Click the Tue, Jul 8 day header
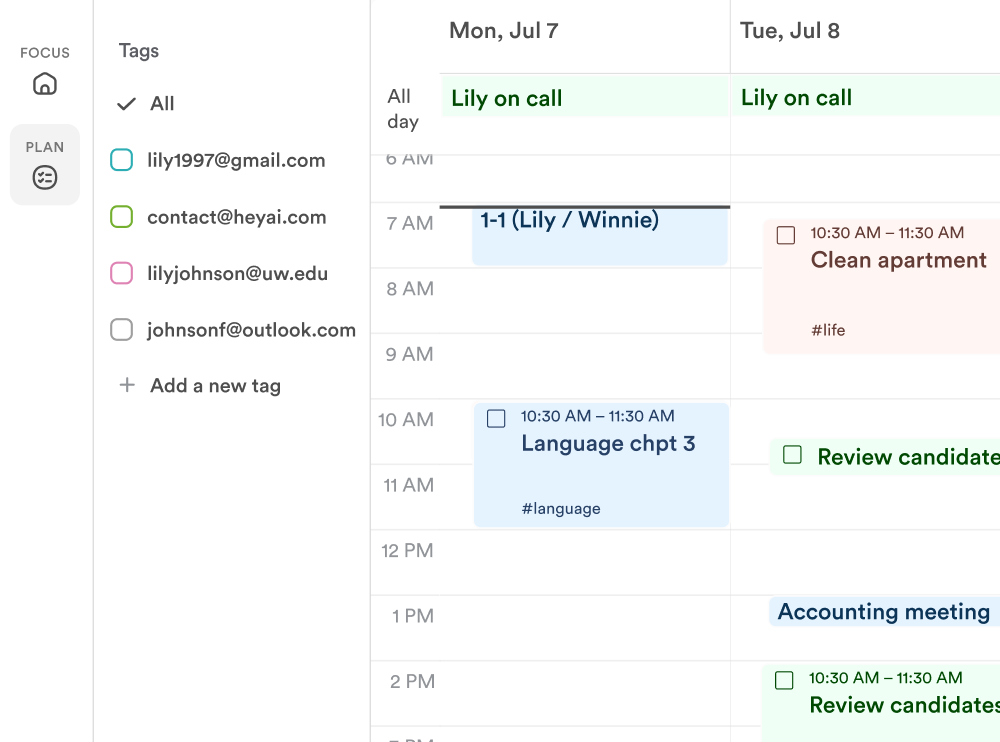The image size is (1000, 742). pos(790,31)
